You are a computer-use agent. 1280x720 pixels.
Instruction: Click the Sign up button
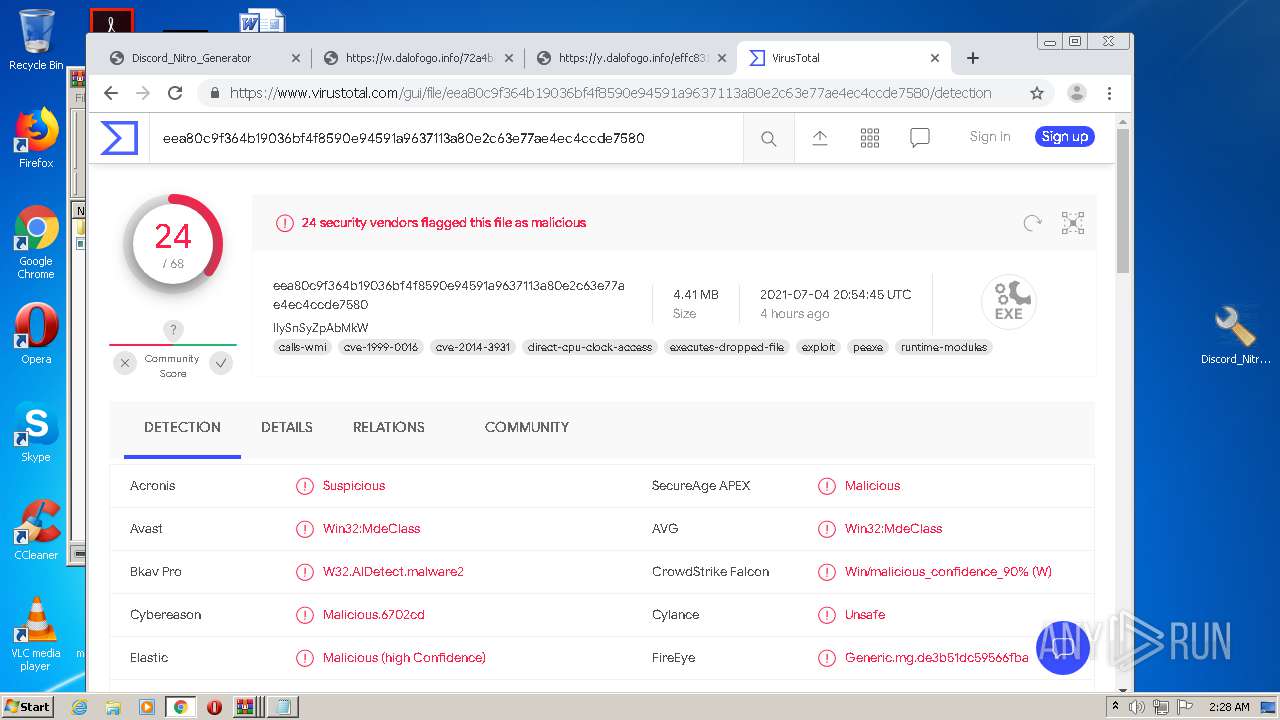point(1065,137)
